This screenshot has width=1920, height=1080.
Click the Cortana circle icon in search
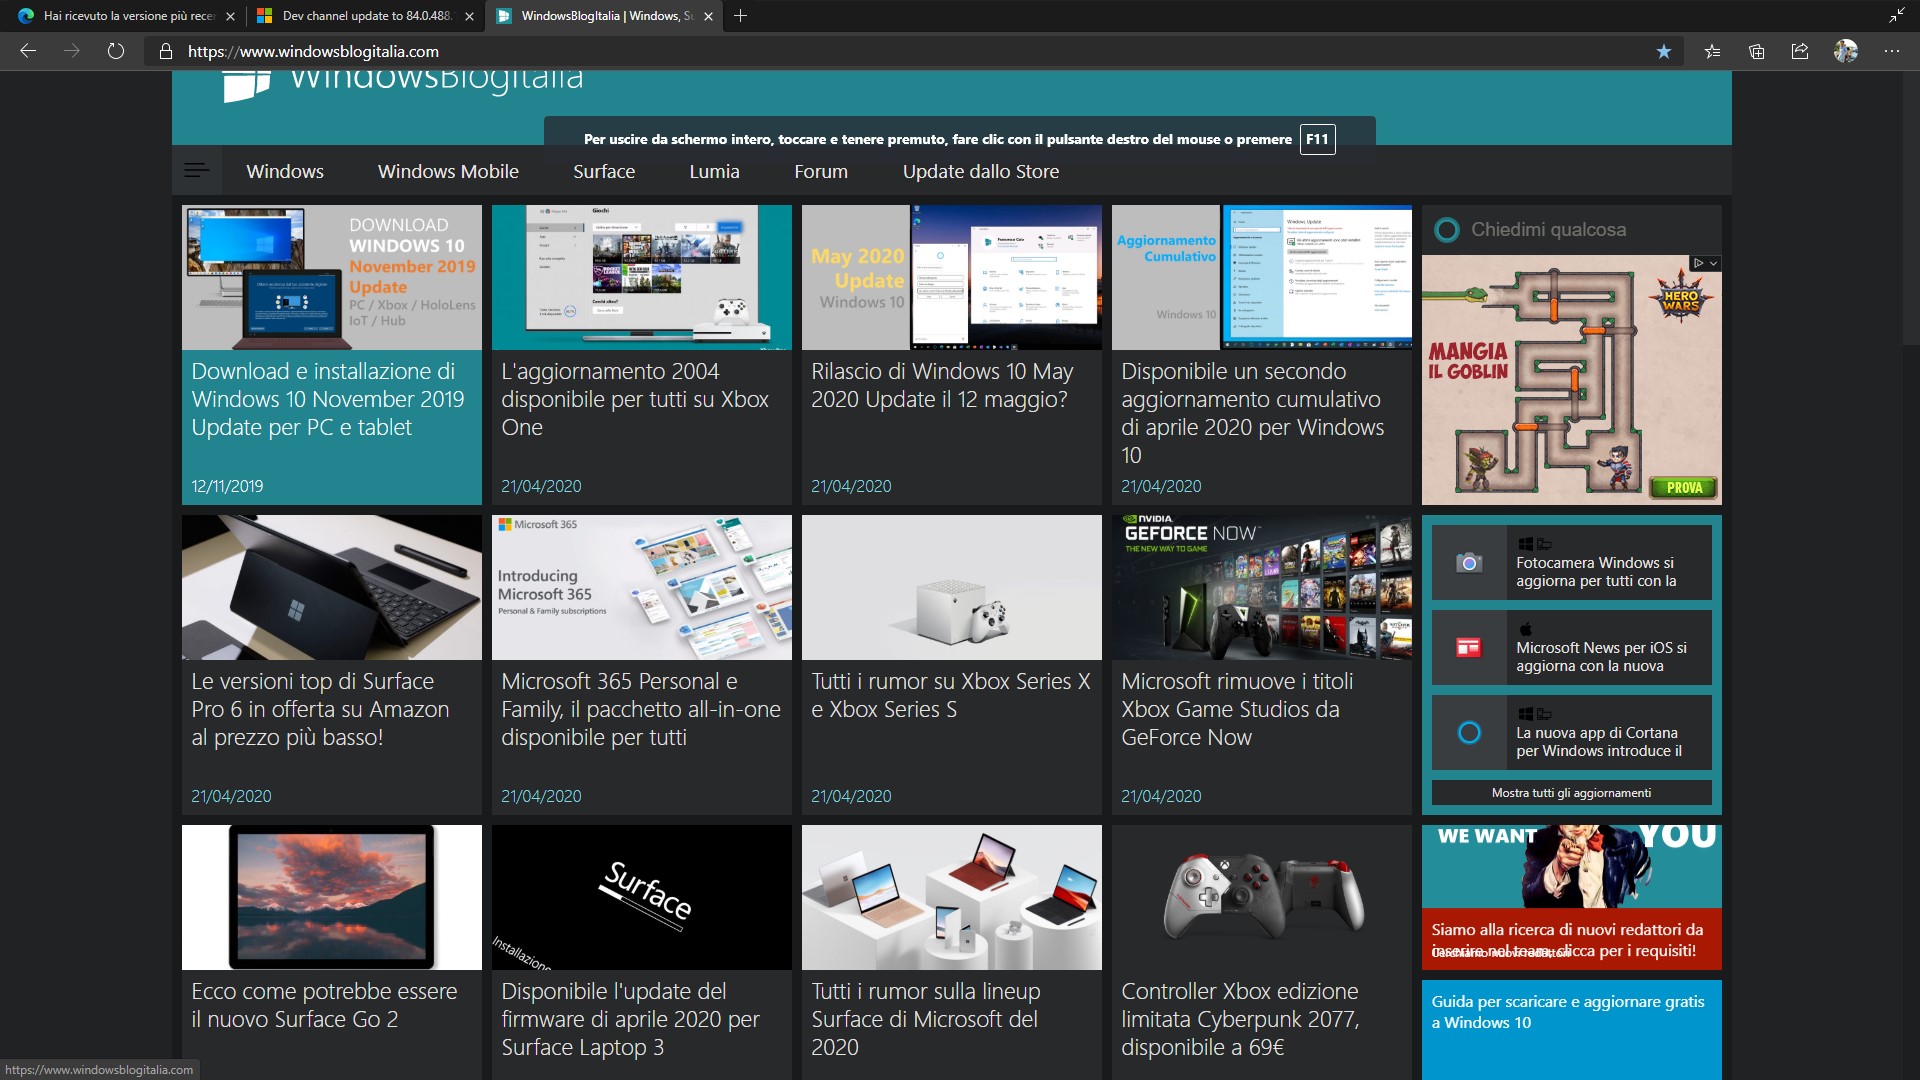1446,230
